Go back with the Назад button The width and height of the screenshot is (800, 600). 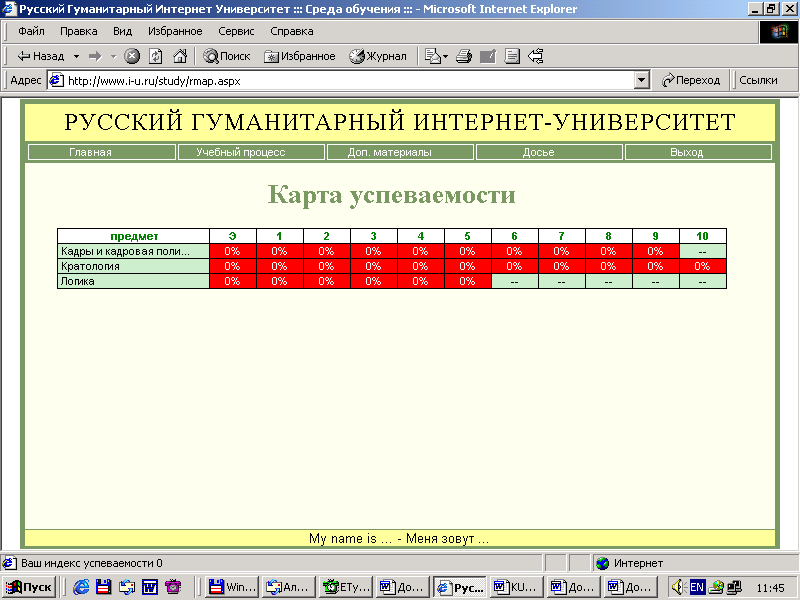[x=41, y=56]
